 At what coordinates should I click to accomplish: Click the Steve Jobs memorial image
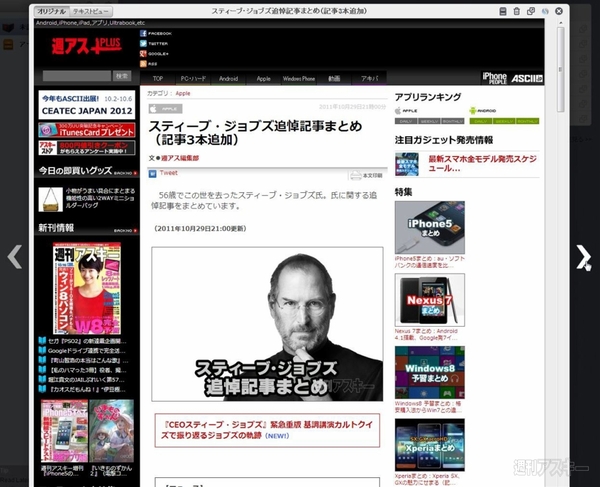point(267,324)
